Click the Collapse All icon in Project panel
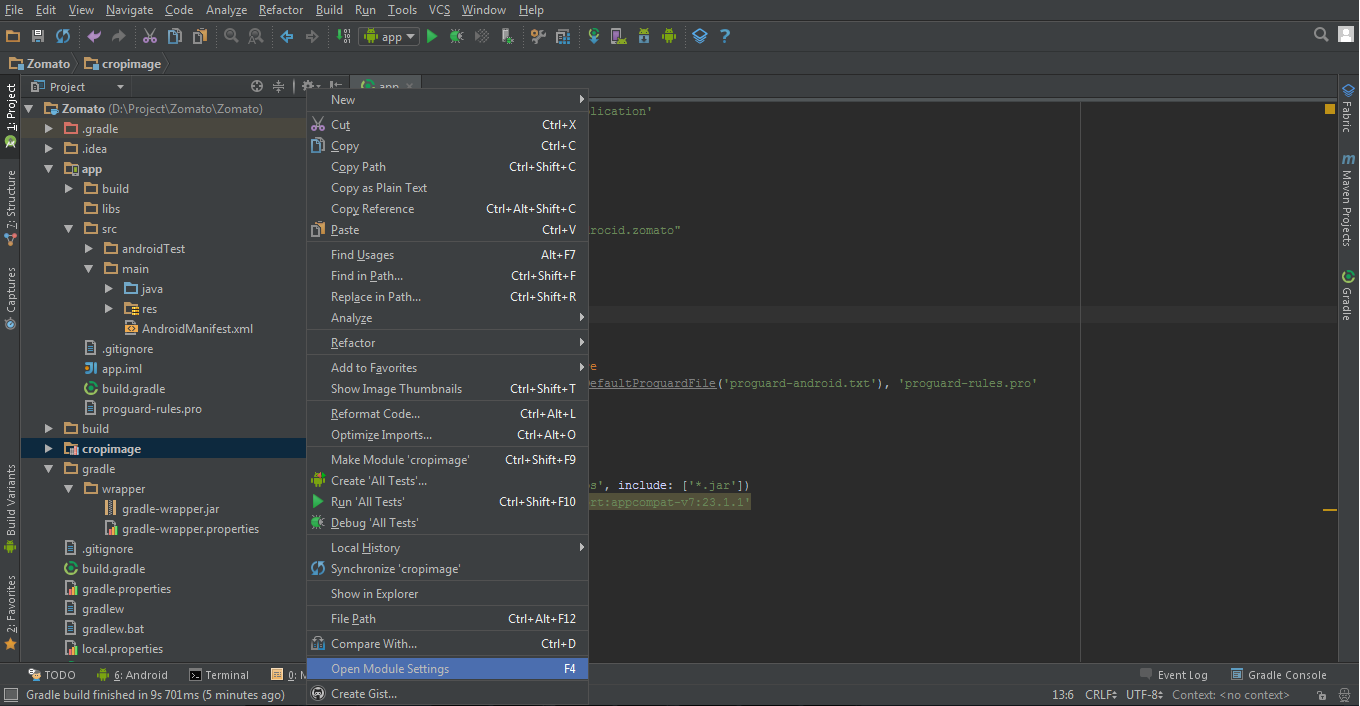The width and height of the screenshot is (1360, 706). point(279,87)
